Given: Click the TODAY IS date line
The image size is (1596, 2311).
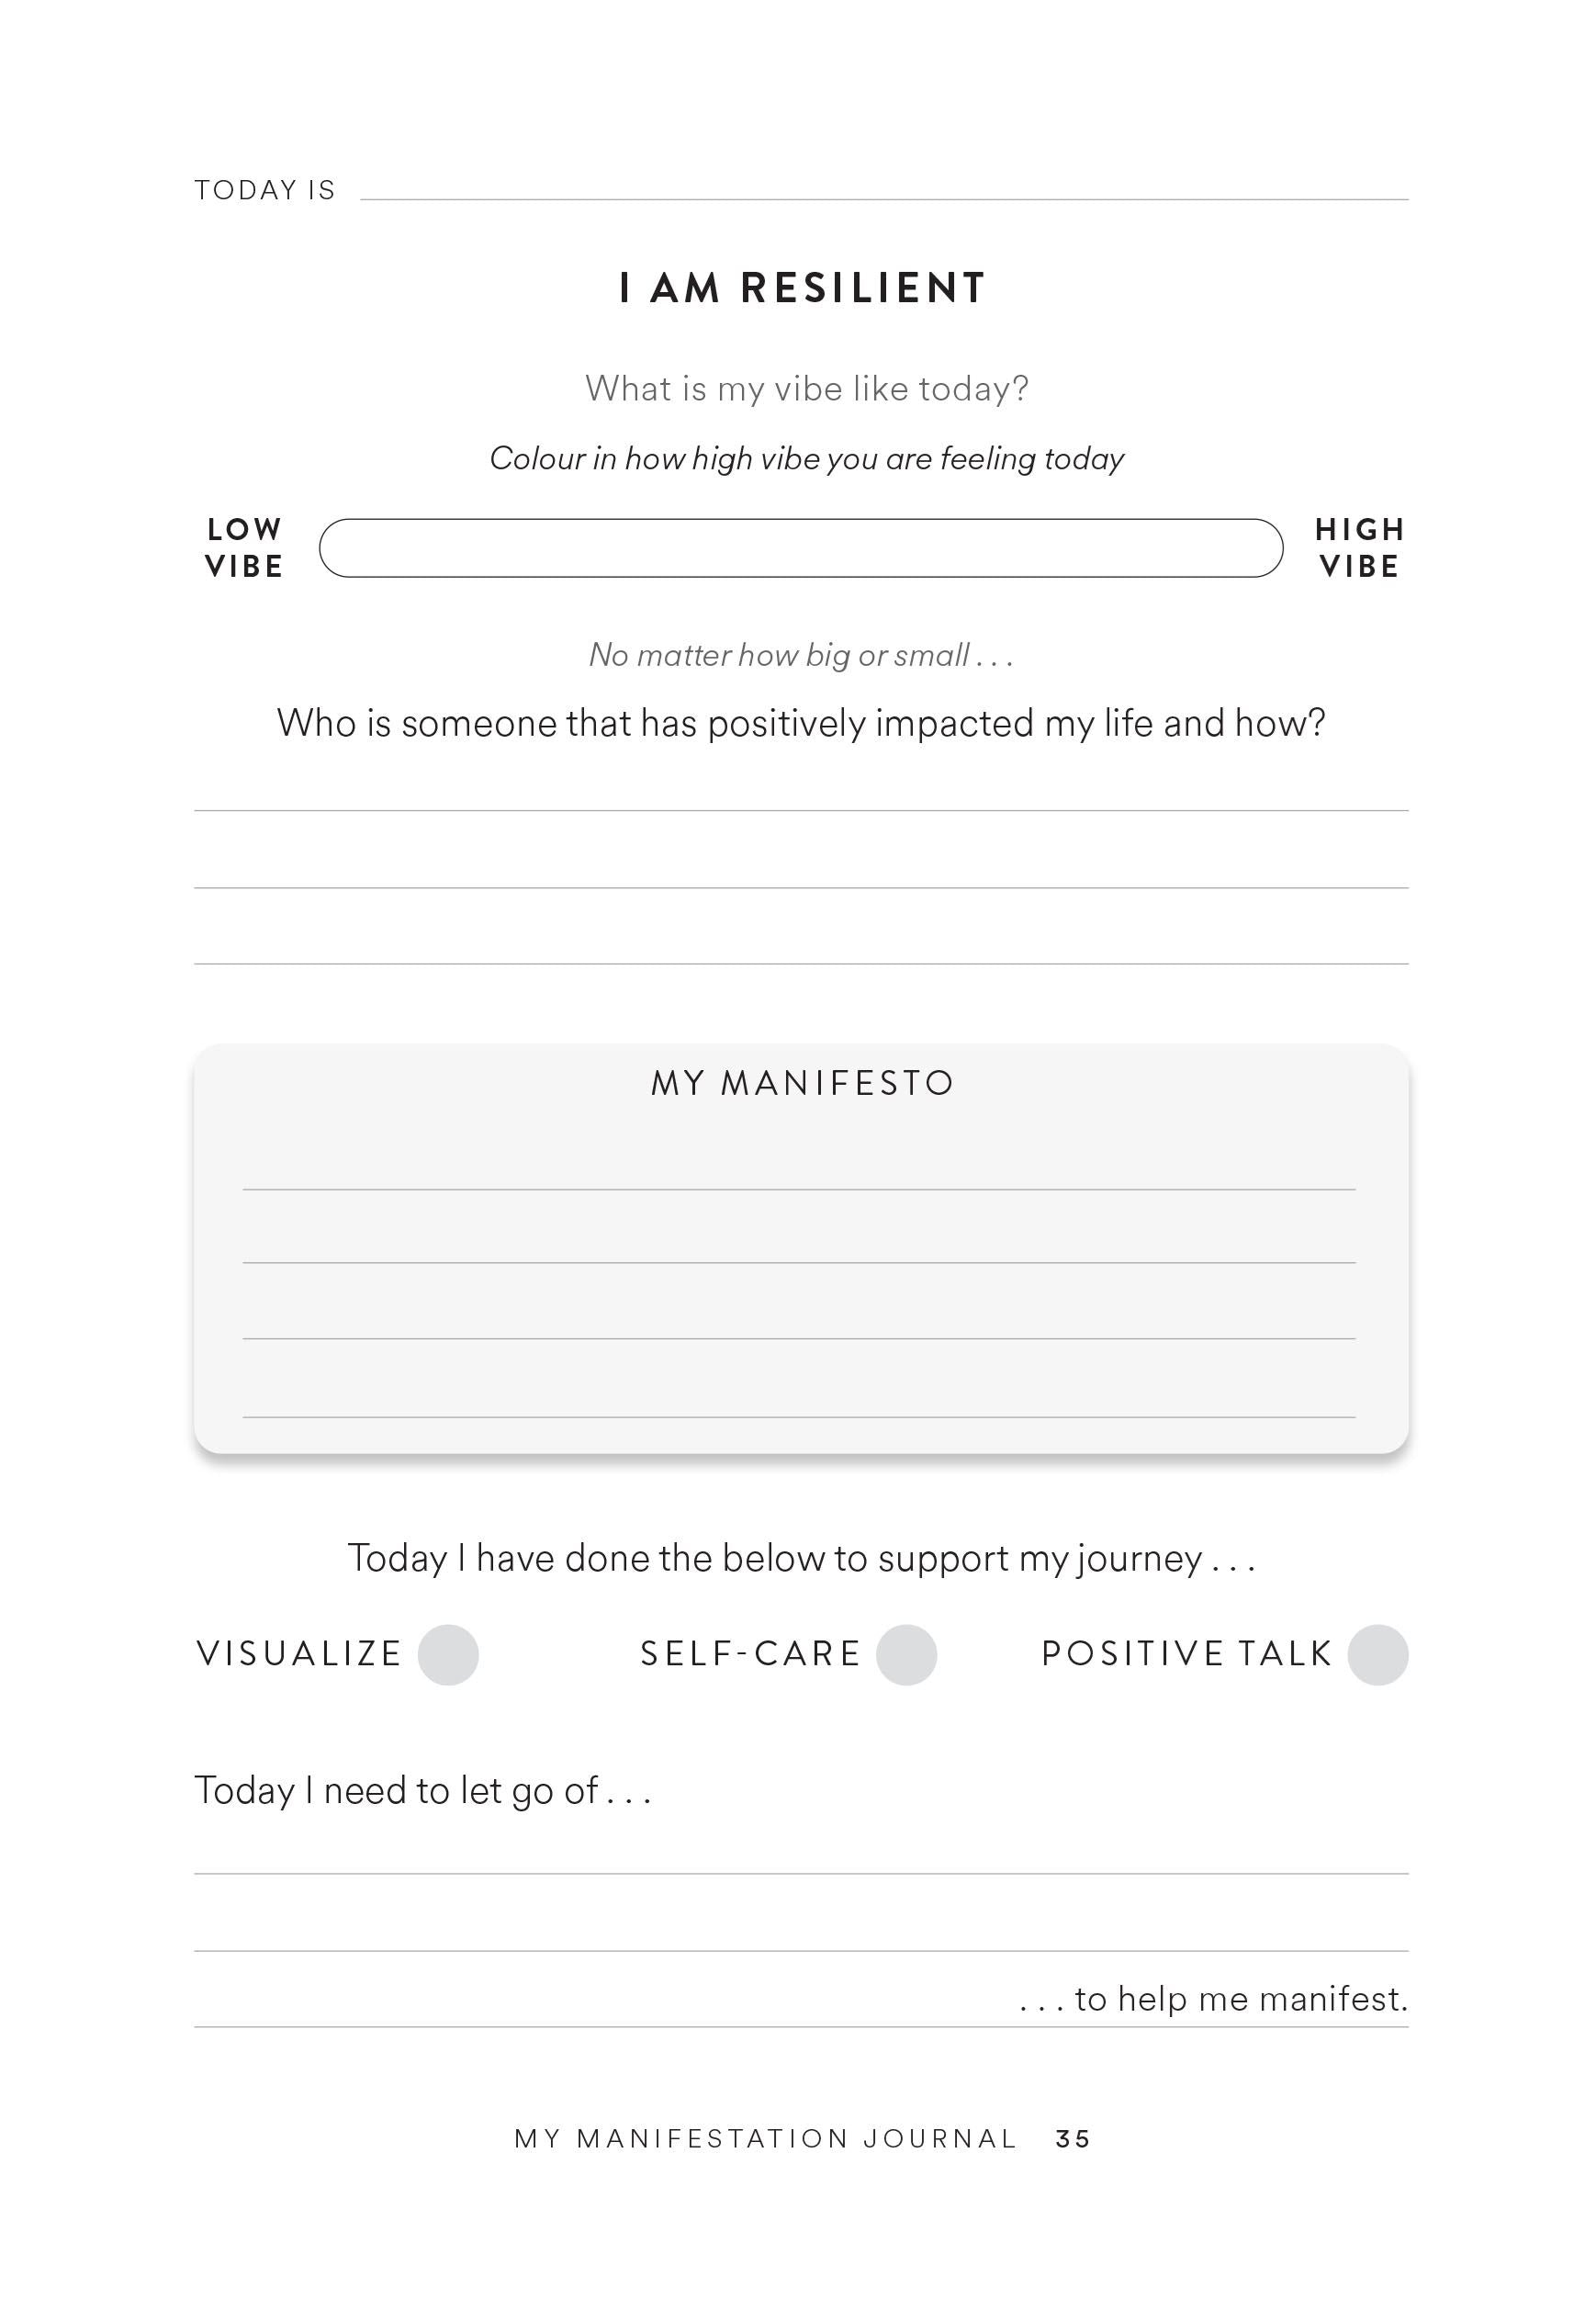Looking at the screenshot, I should [x=884, y=189].
